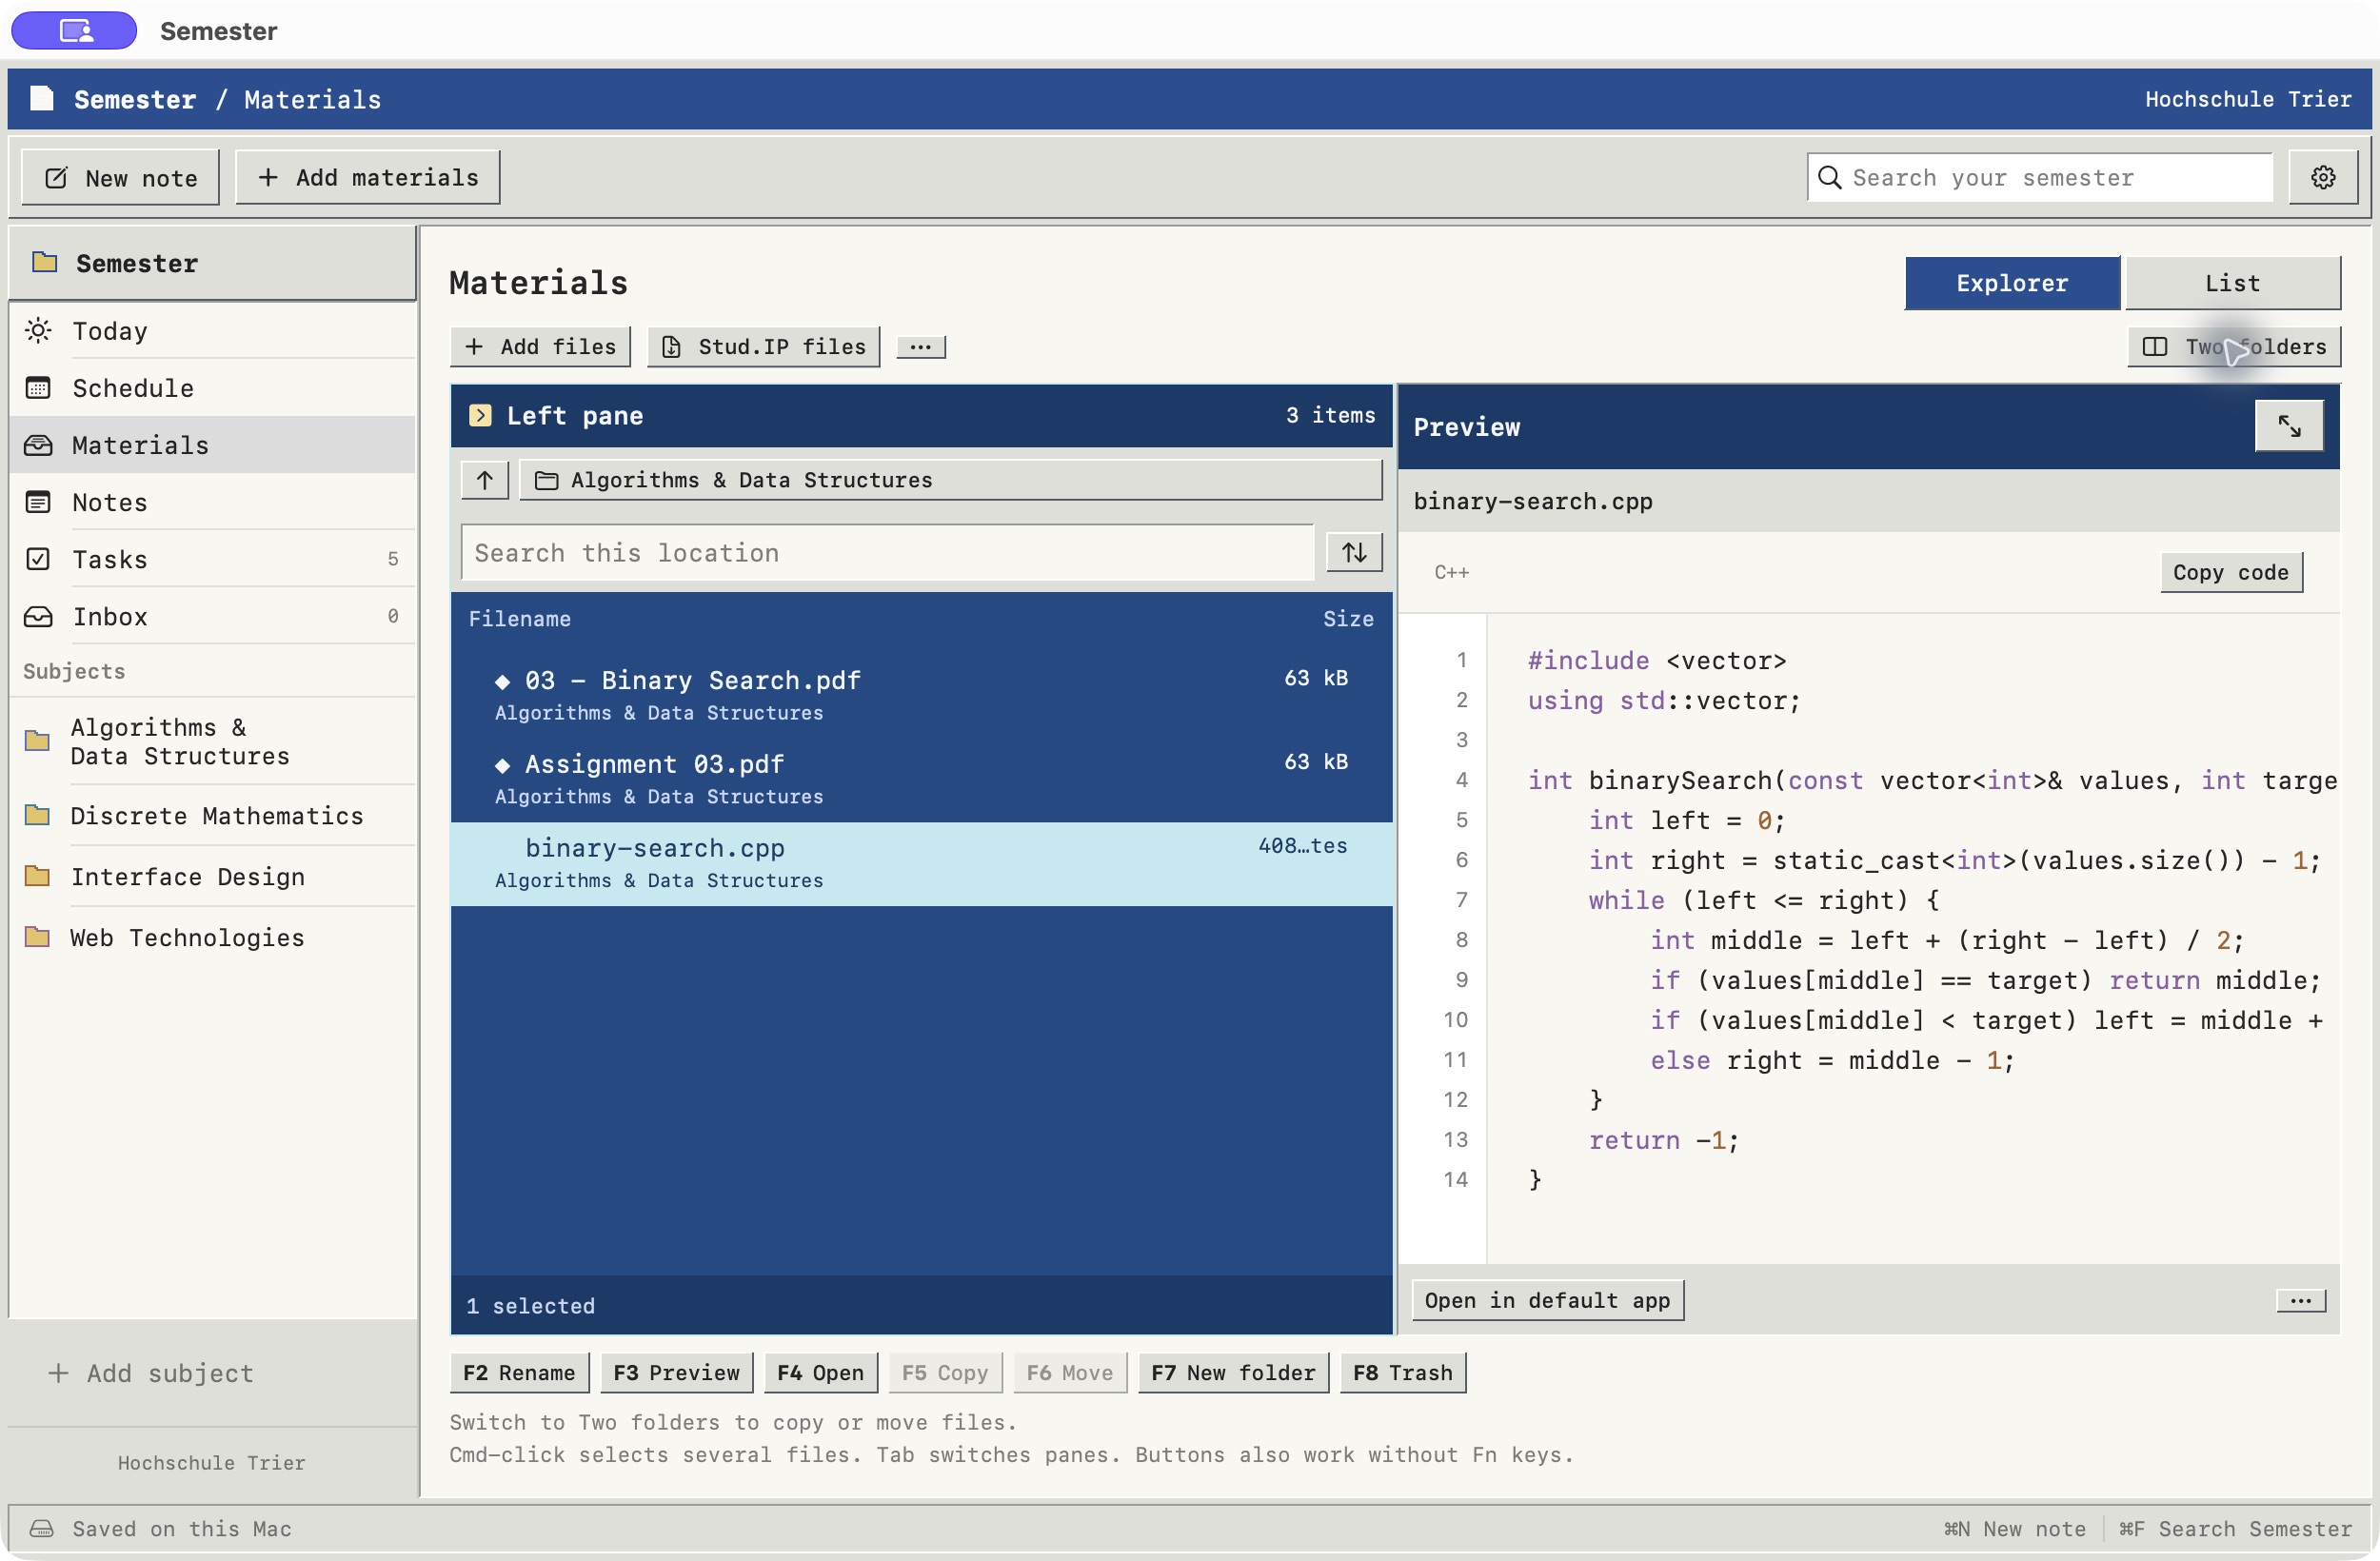The width and height of the screenshot is (2380, 1561).
Task: Click Semester breadcrumb in header
Action: coord(135,99)
